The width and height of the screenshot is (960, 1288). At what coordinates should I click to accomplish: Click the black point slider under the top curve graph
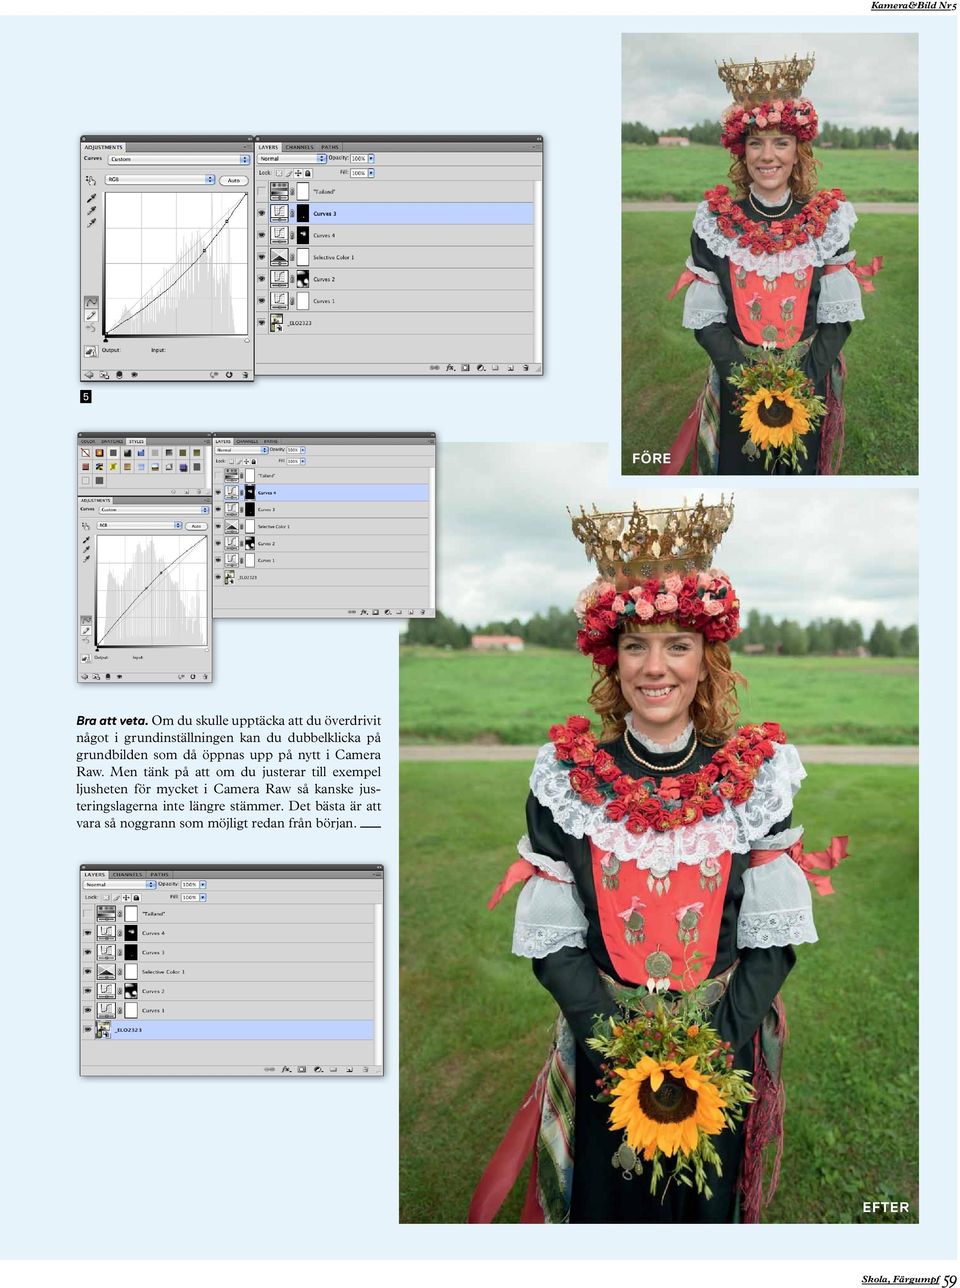(106, 340)
